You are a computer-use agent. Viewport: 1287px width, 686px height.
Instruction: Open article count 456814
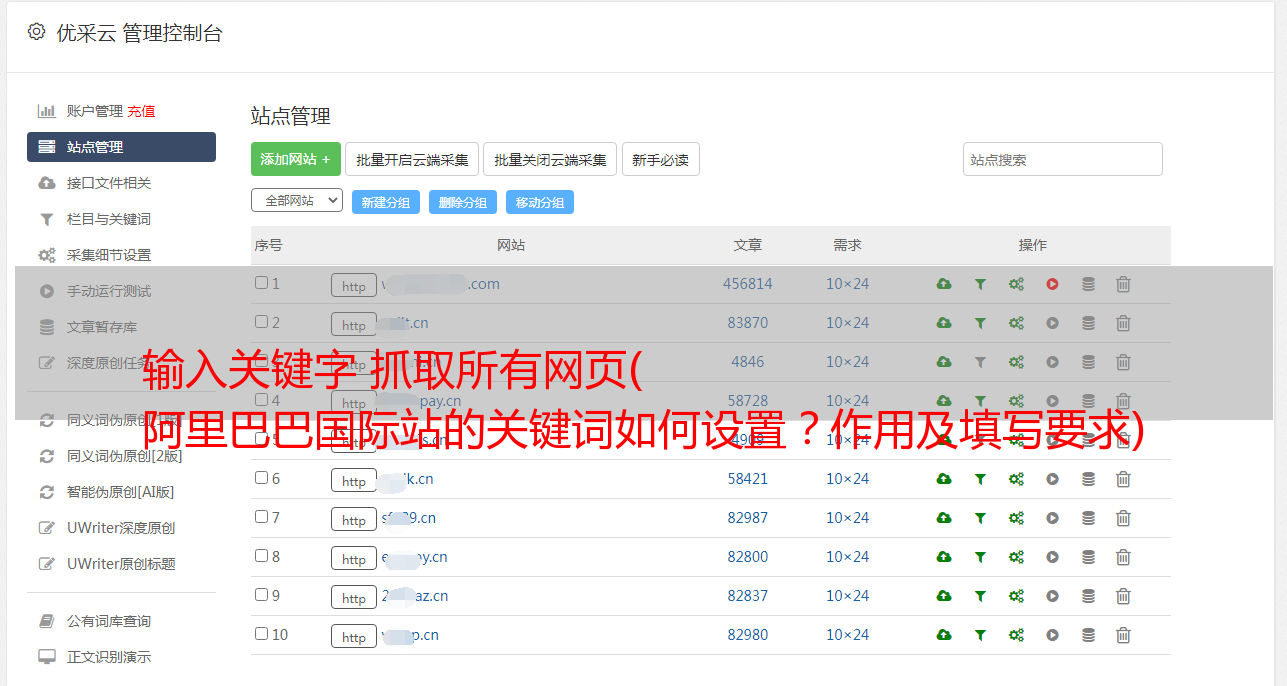(x=748, y=284)
